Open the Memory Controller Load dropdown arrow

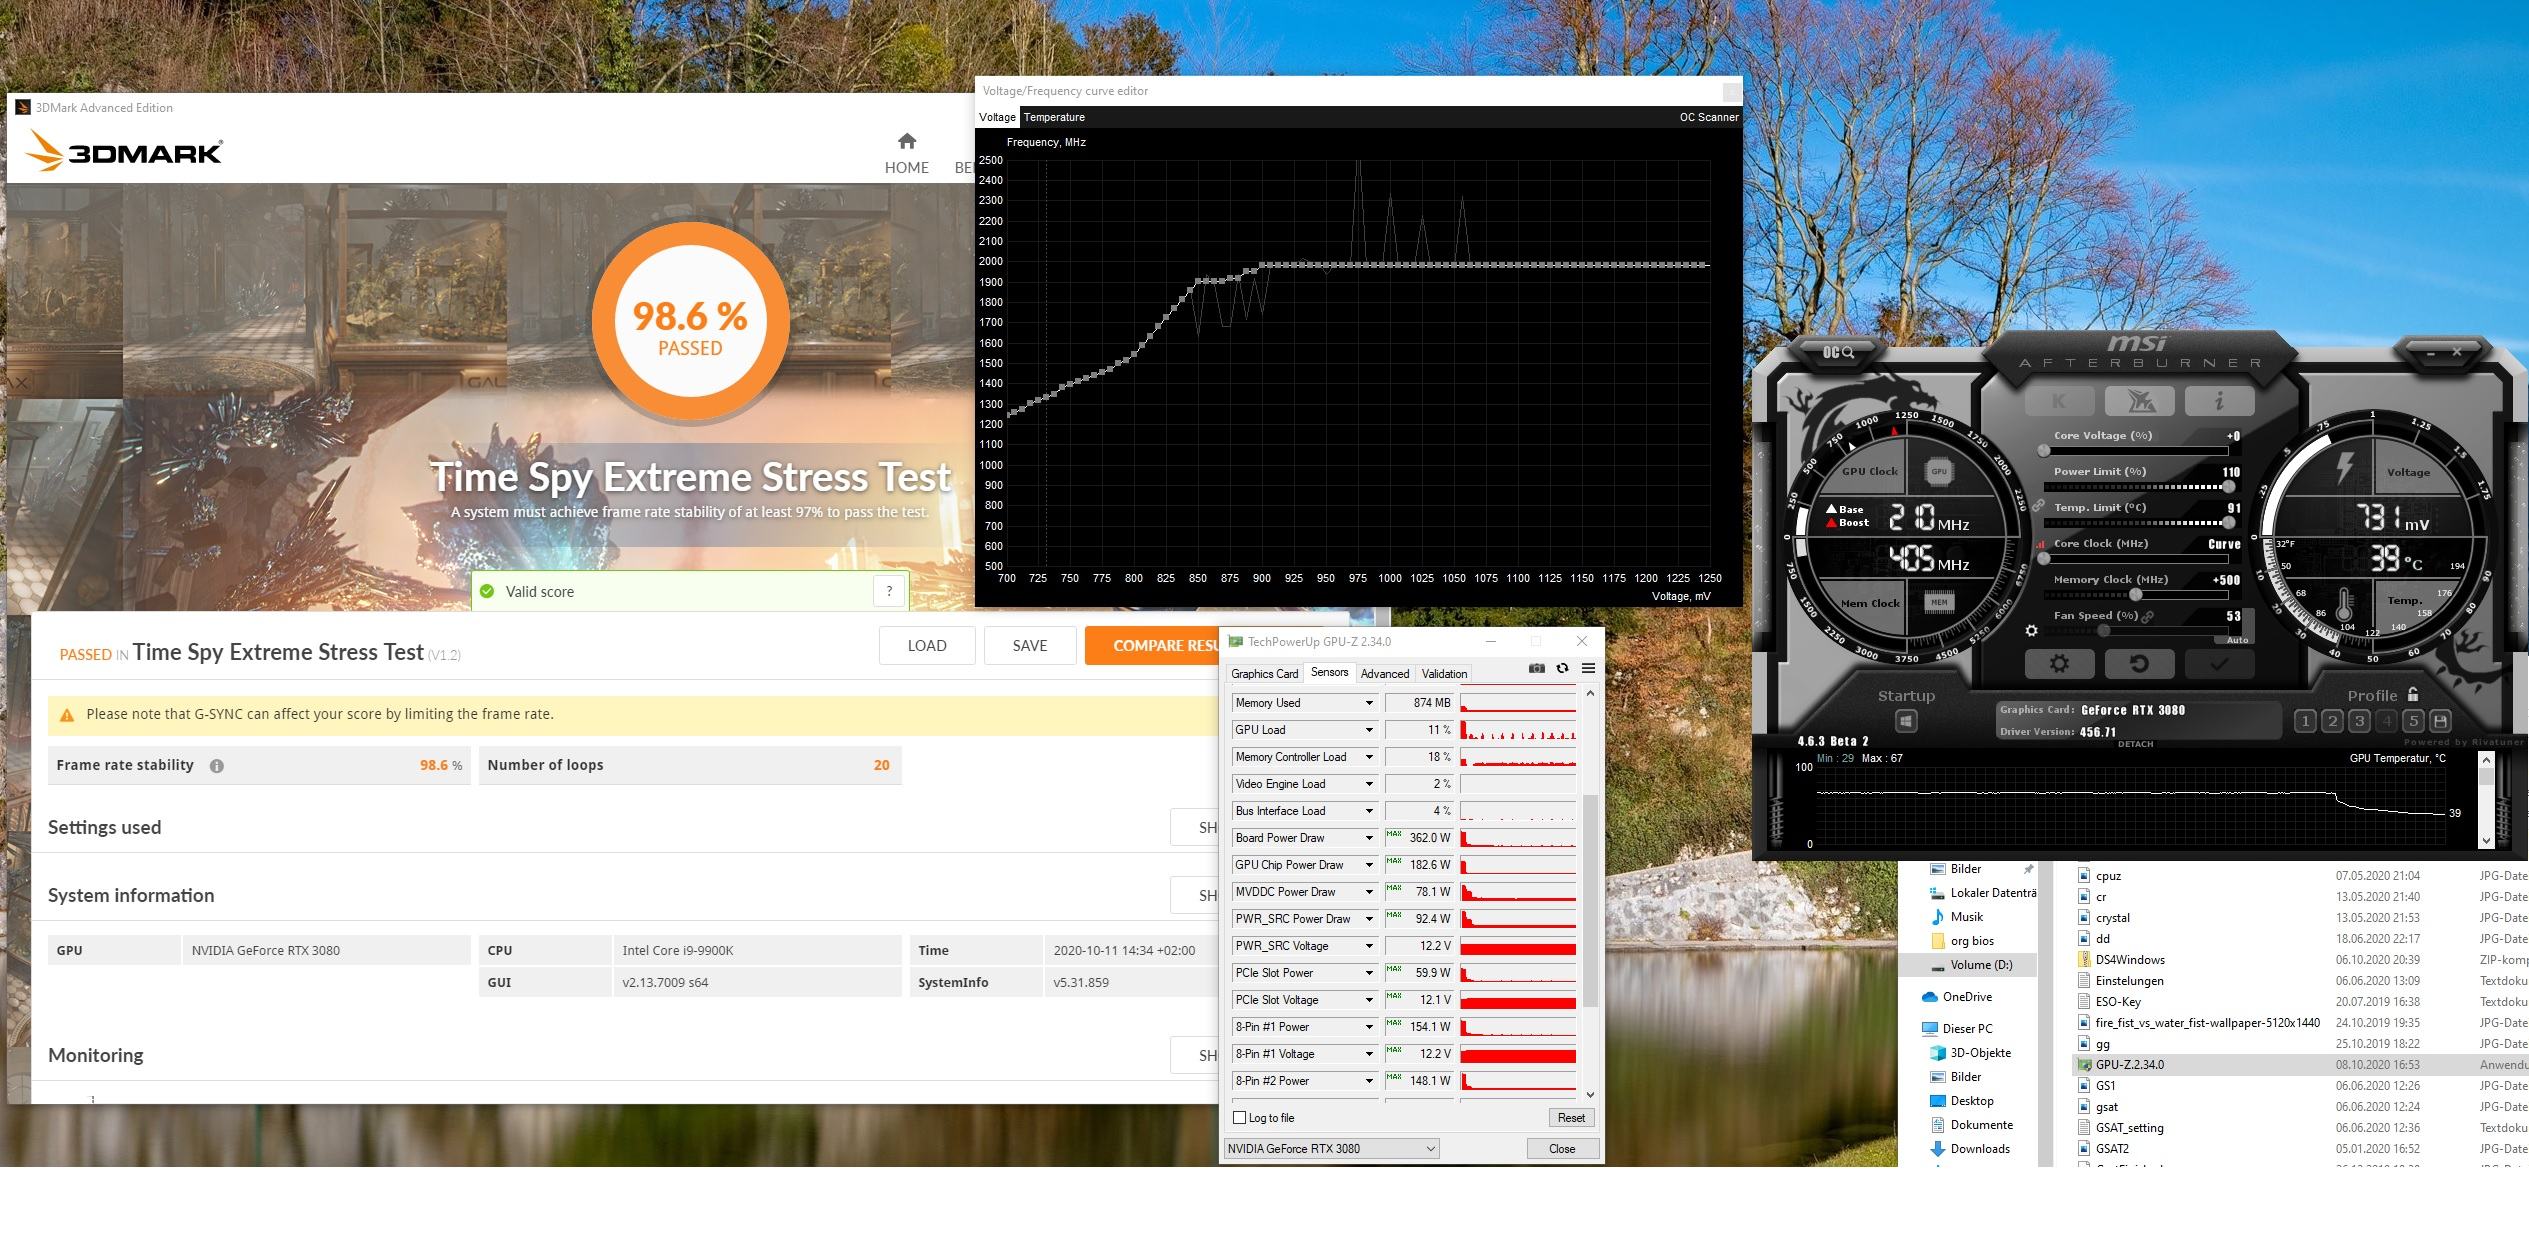coord(1369,757)
